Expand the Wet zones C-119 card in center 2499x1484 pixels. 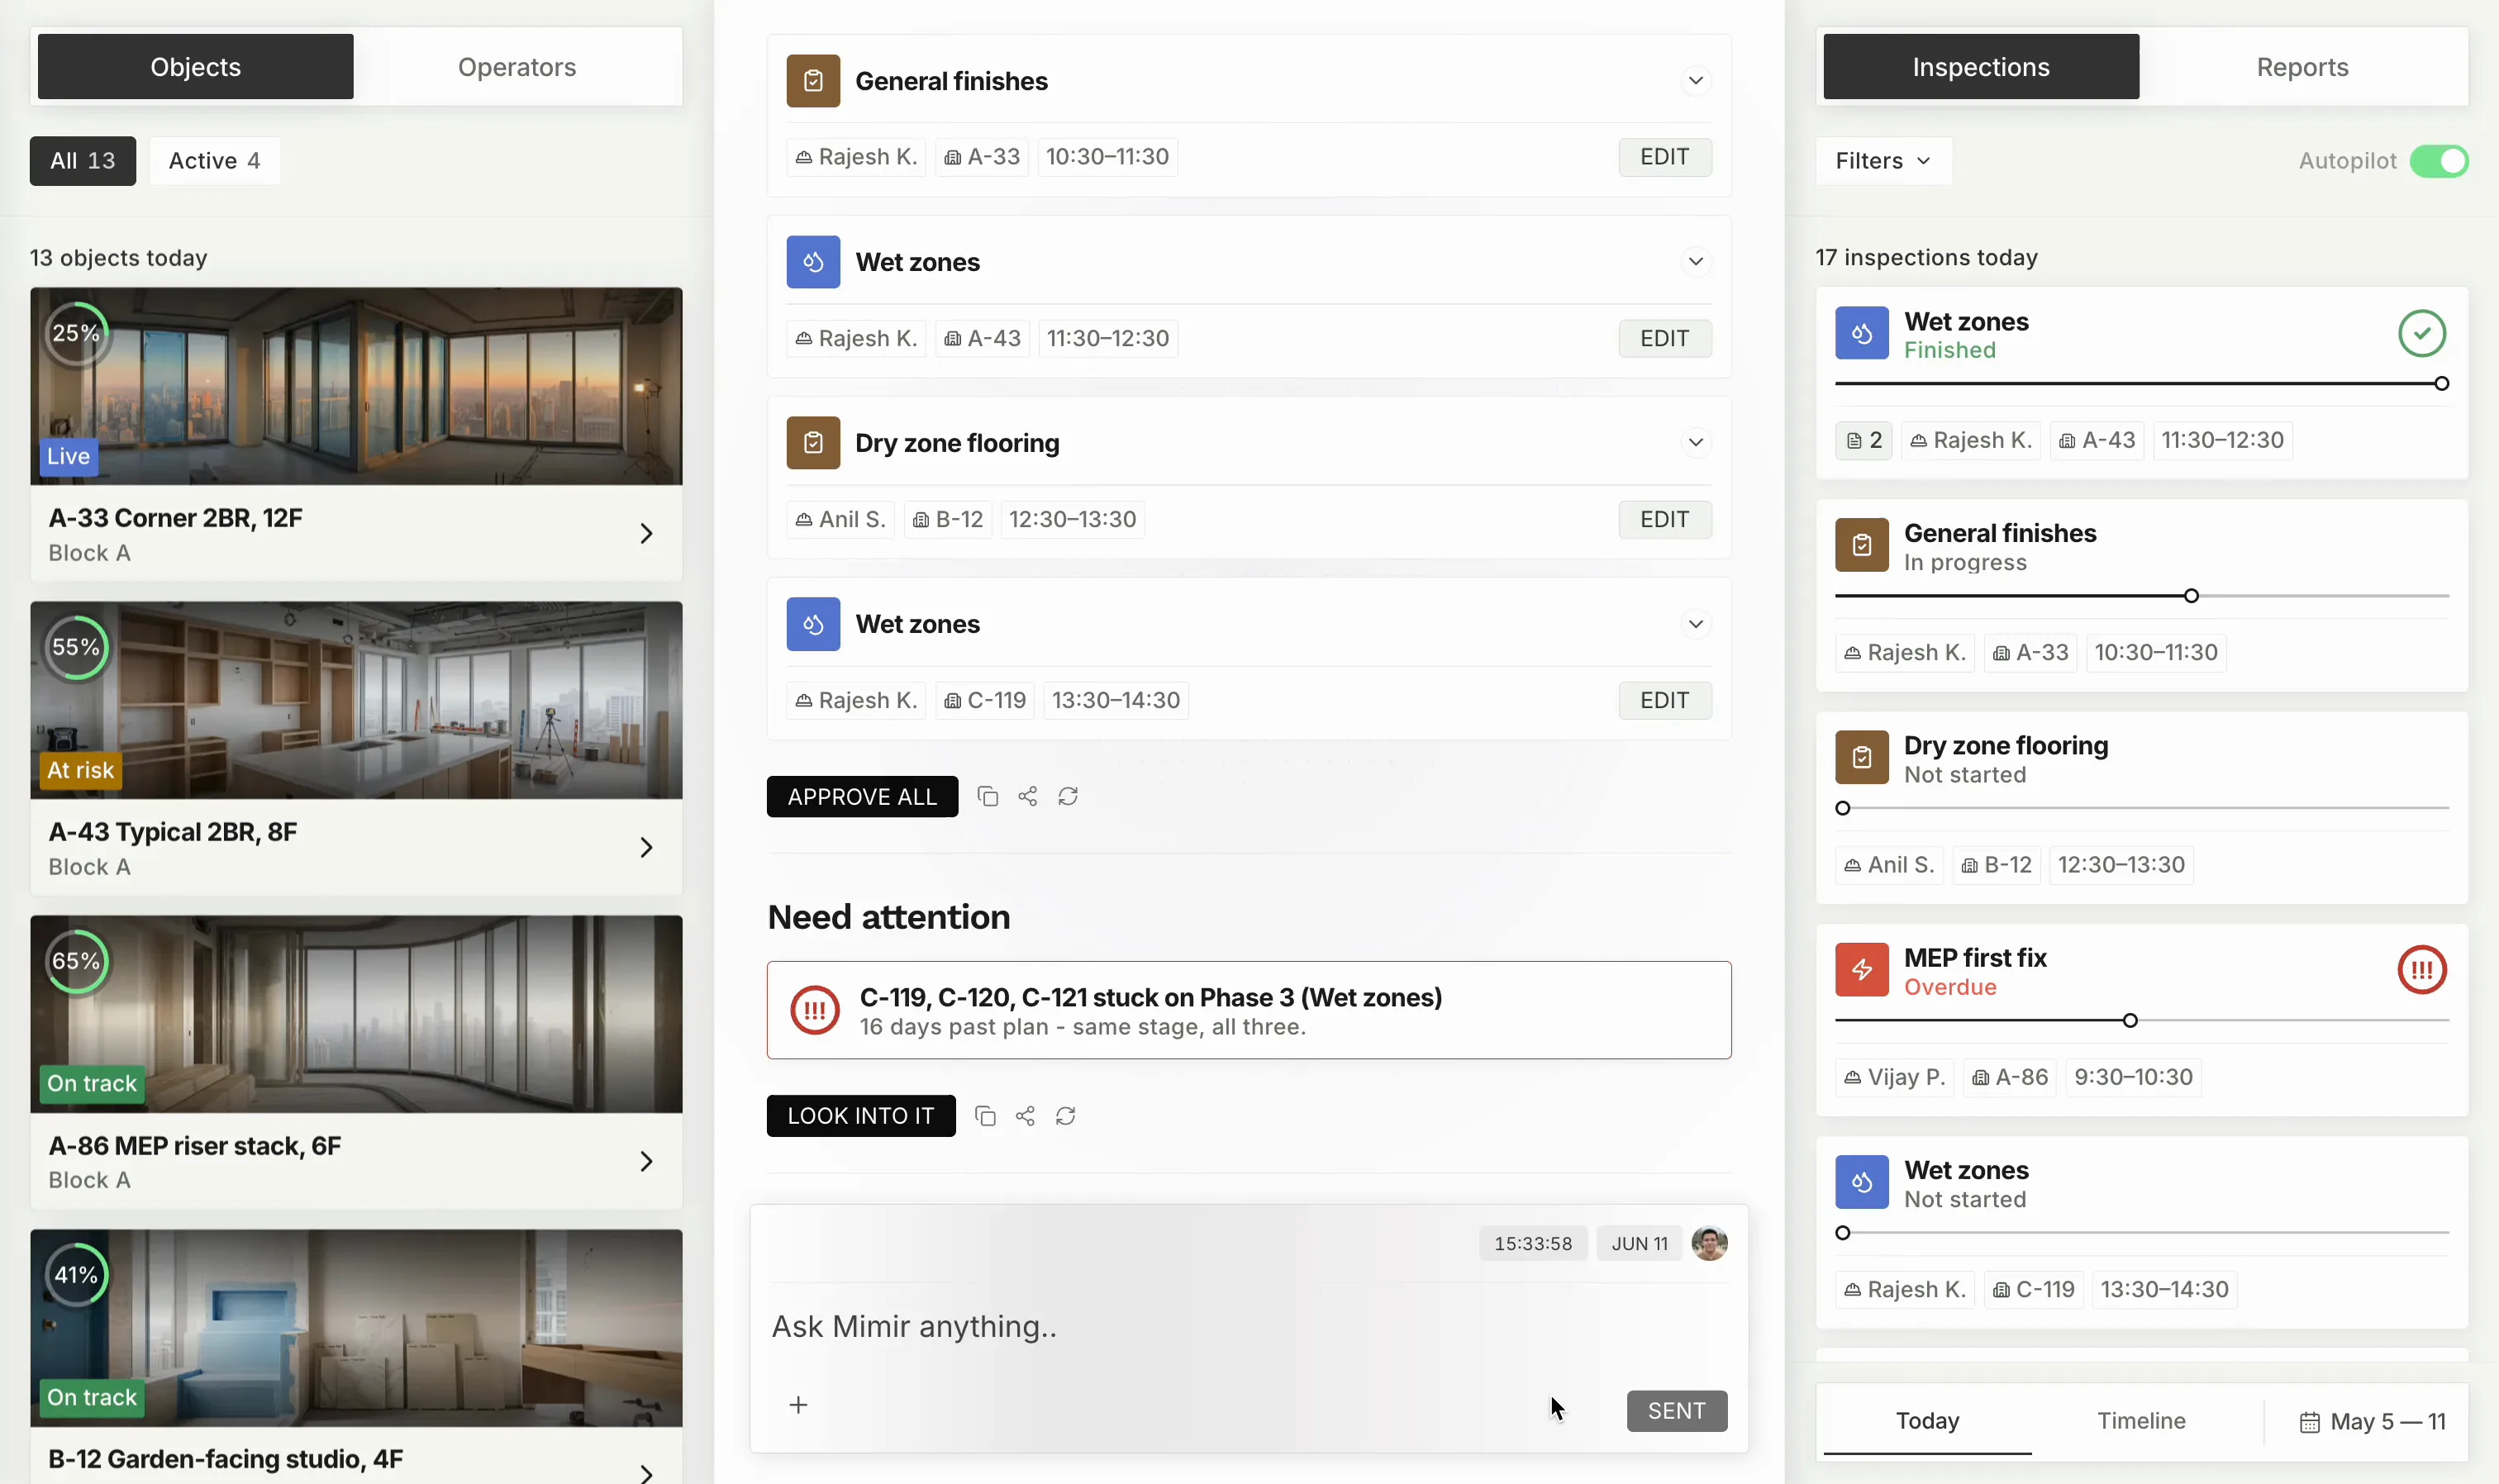point(1696,624)
